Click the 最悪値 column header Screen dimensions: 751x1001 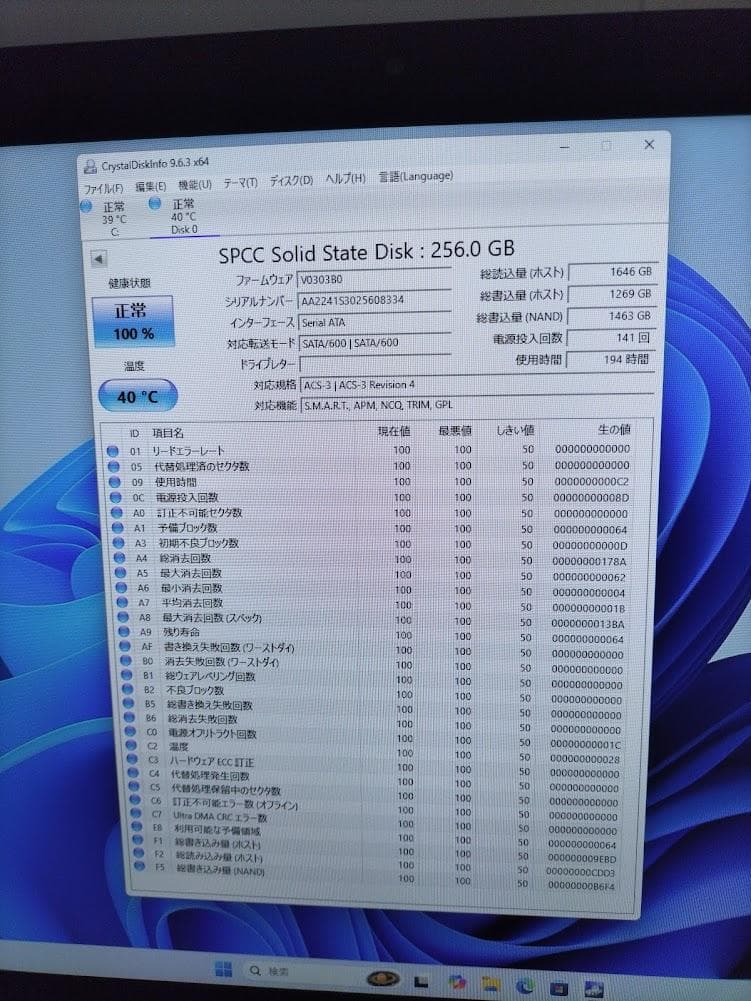tap(455, 431)
